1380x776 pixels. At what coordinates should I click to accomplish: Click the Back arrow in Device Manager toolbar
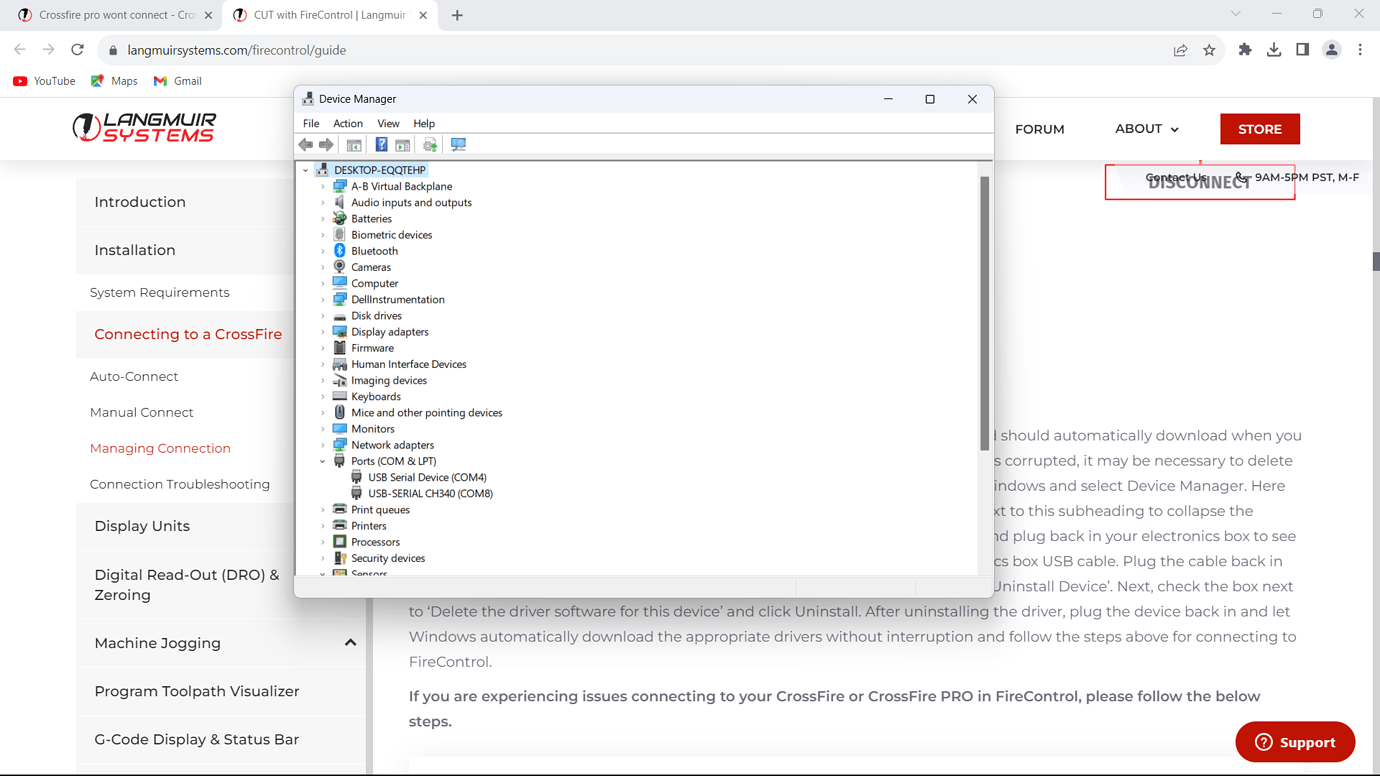tap(305, 145)
